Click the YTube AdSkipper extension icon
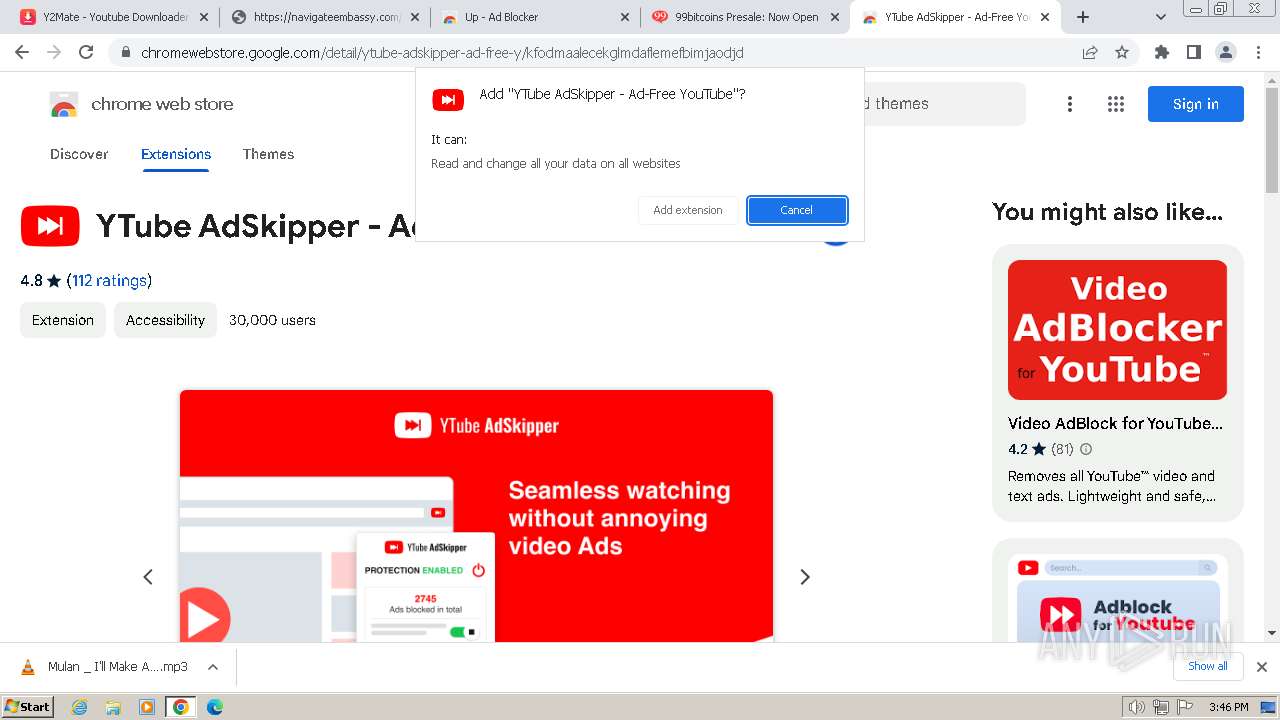 [x=50, y=226]
